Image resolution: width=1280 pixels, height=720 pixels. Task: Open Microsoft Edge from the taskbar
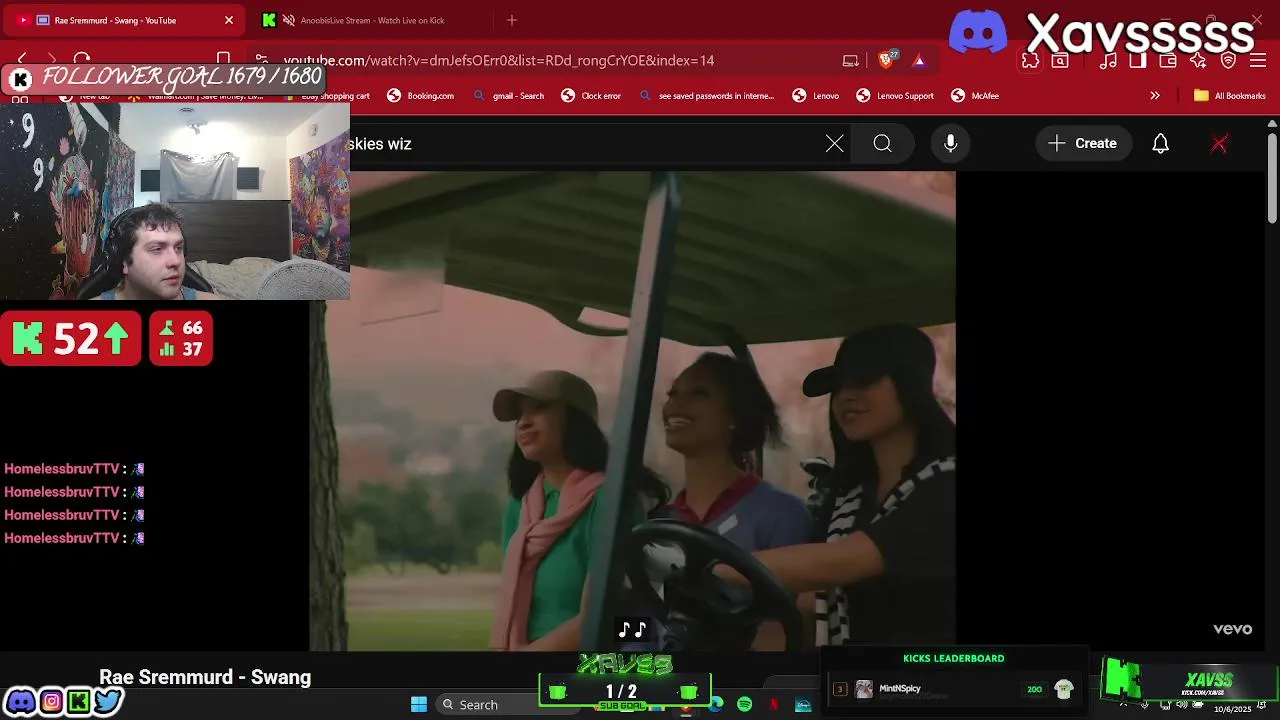(716, 705)
